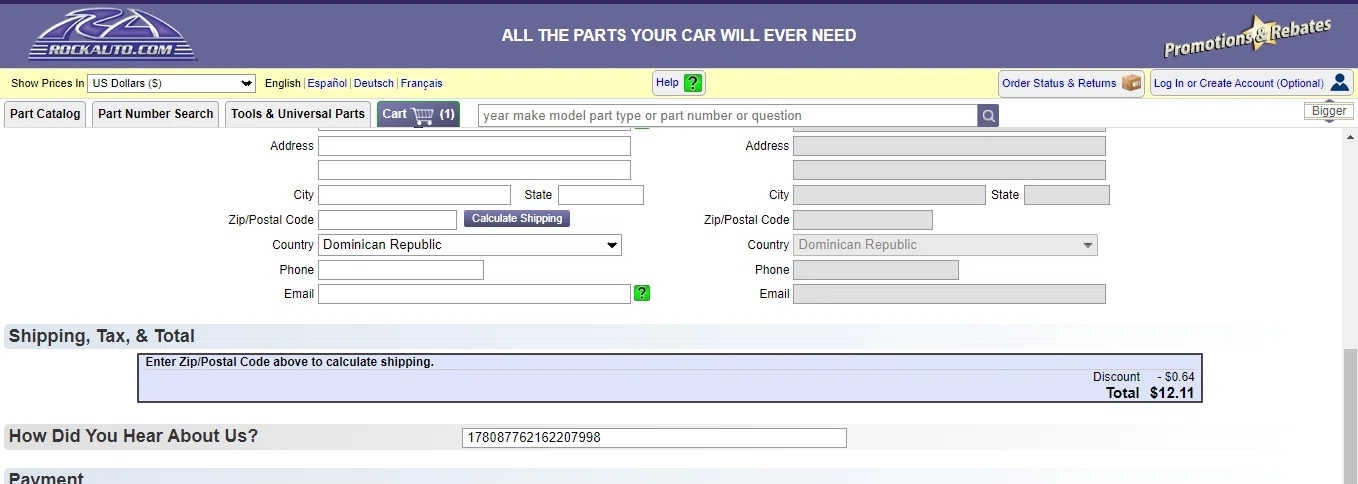Click the shipping State field
1358x484 pixels.
tap(601, 195)
